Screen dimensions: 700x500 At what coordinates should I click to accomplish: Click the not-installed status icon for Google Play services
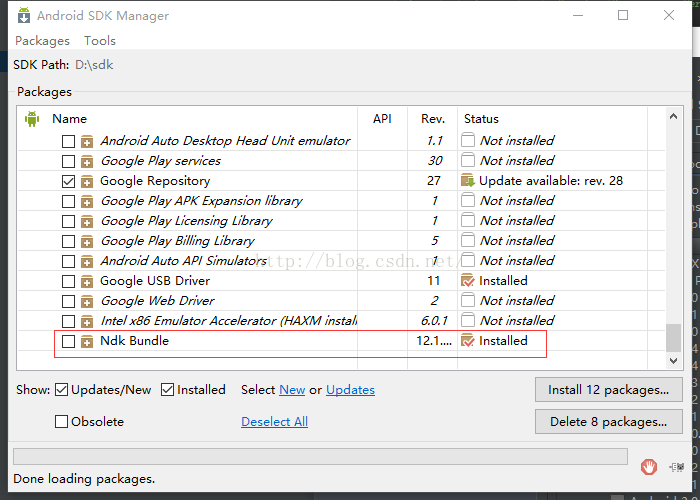tap(467, 159)
